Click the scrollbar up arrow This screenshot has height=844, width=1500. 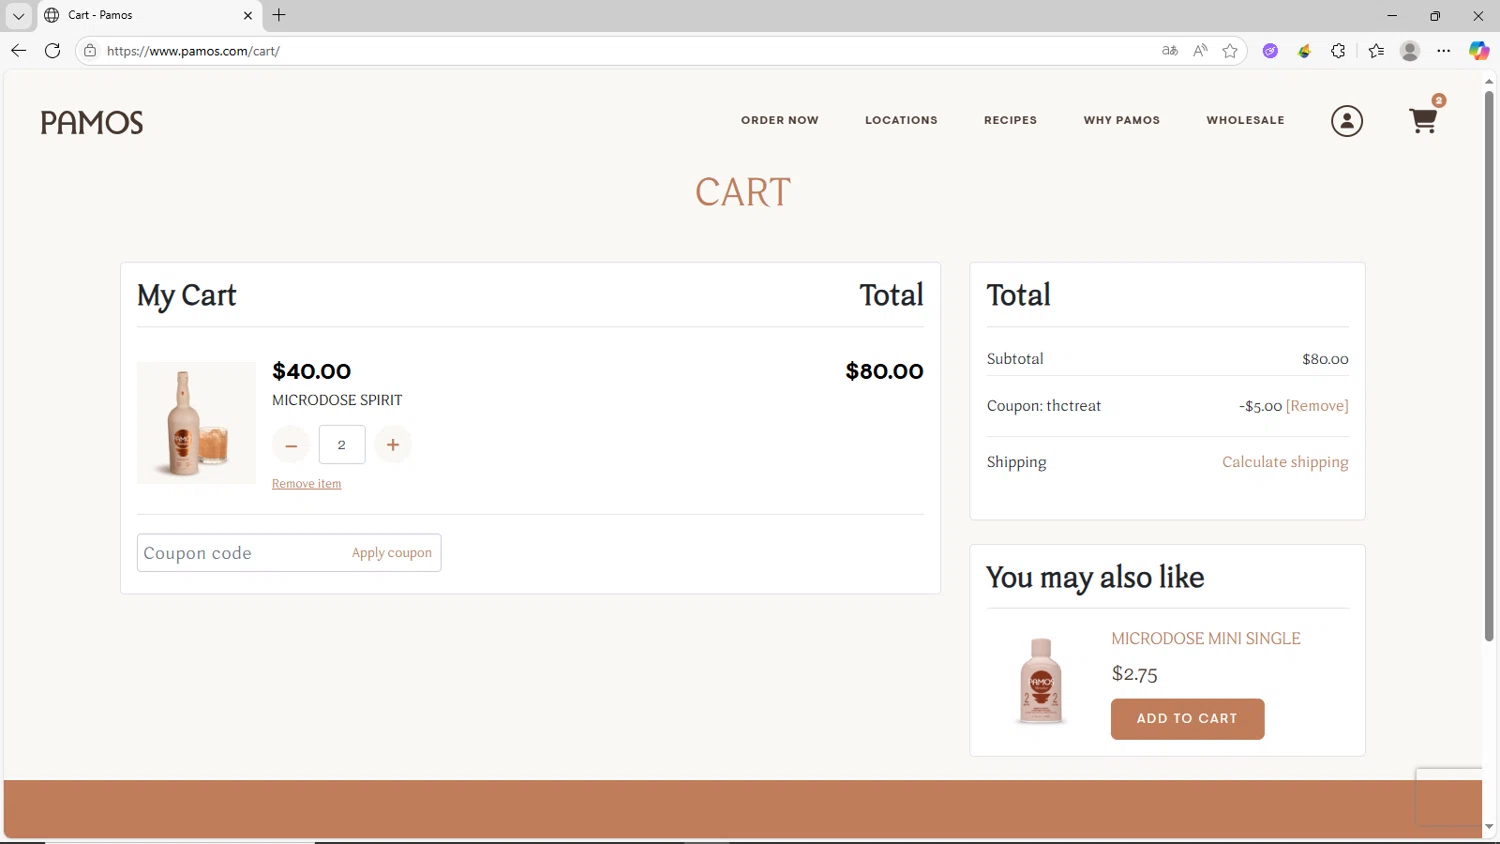1489,81
